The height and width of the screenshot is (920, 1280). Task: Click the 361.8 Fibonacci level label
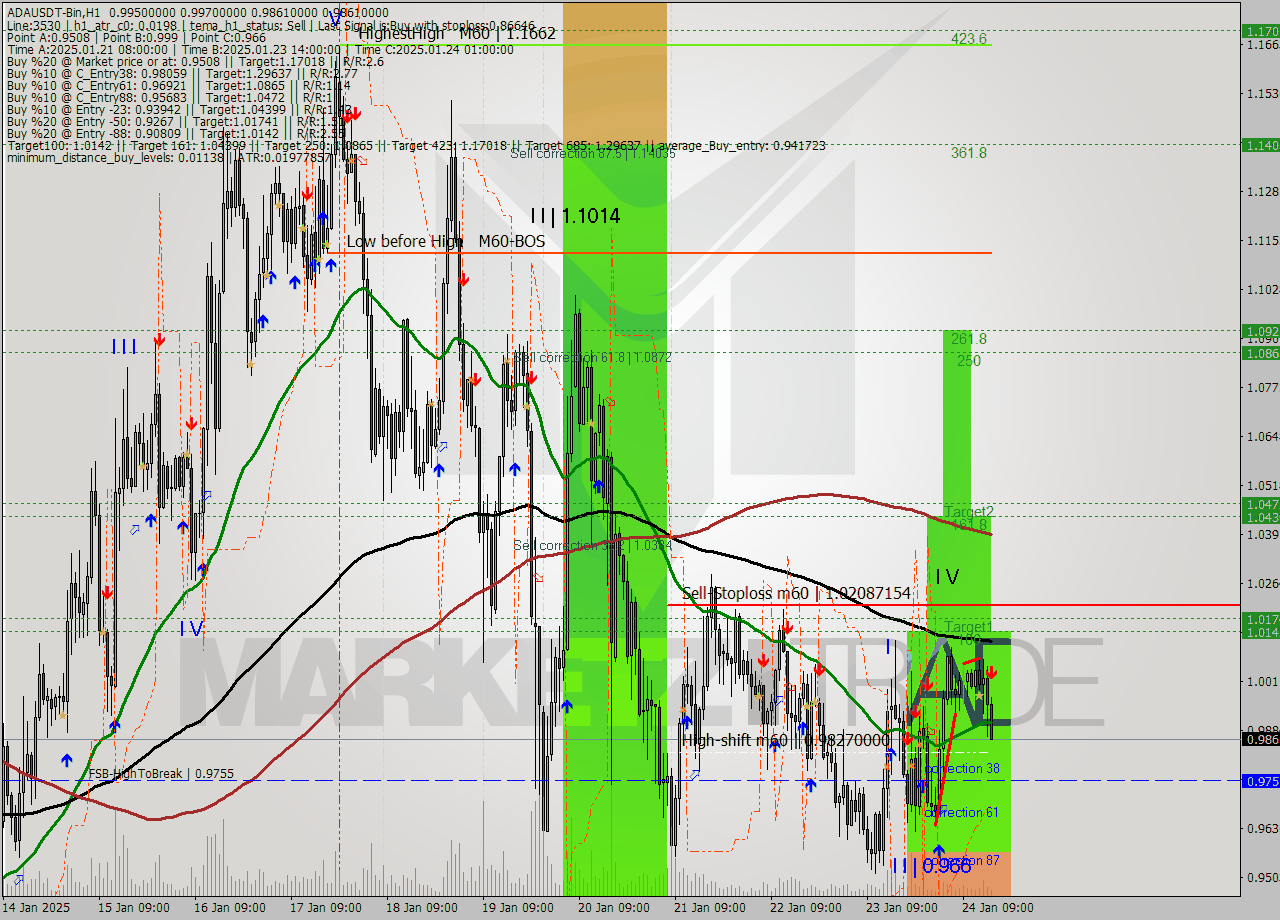969,152
